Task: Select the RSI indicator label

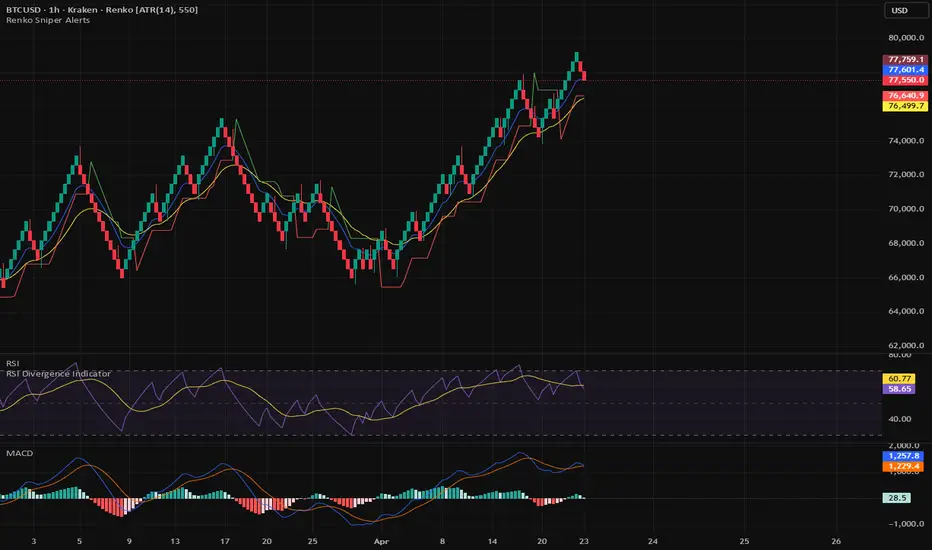Action: (x=12, y=363)
